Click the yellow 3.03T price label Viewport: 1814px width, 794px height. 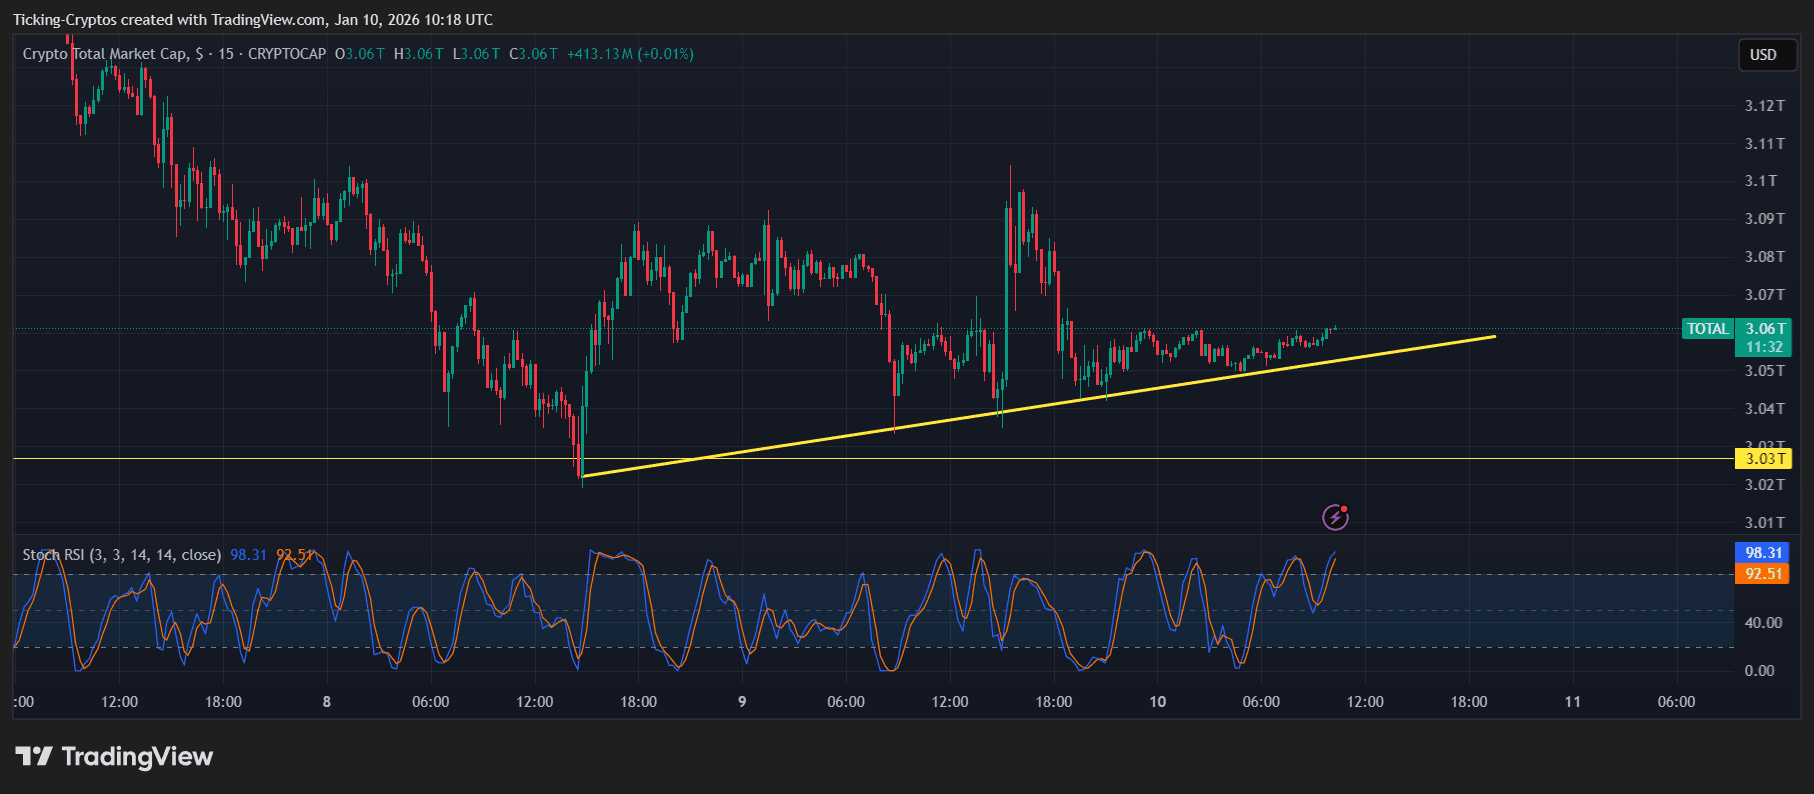click(x=1764, y=459)
